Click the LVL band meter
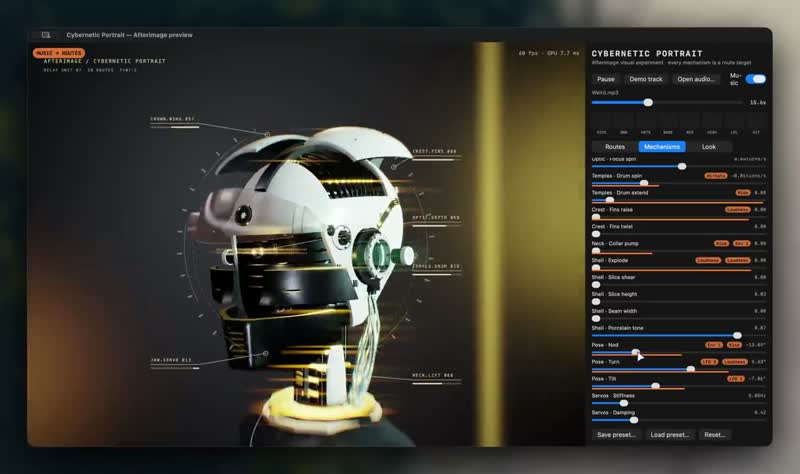The height and width of the screenshot is (474, 800). click(x=734, y=124)
